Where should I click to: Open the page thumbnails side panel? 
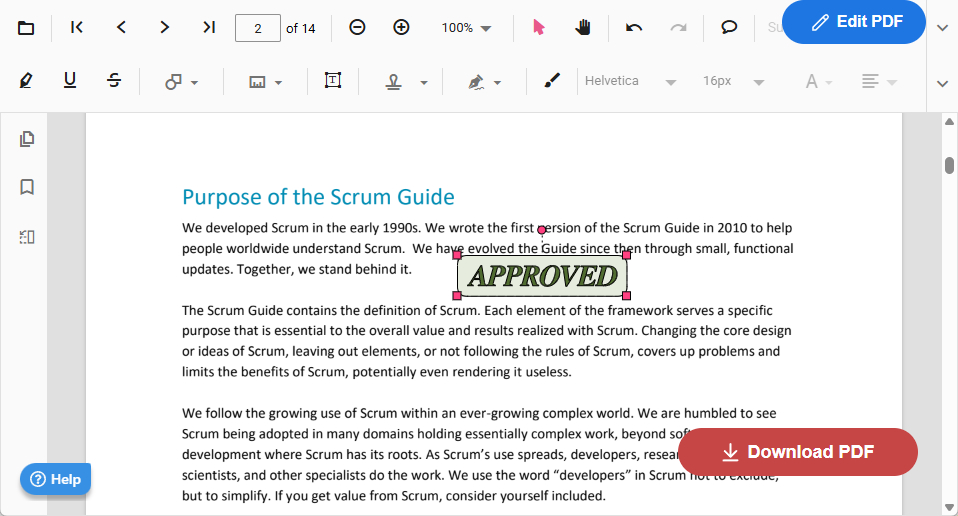coord(27,139)
